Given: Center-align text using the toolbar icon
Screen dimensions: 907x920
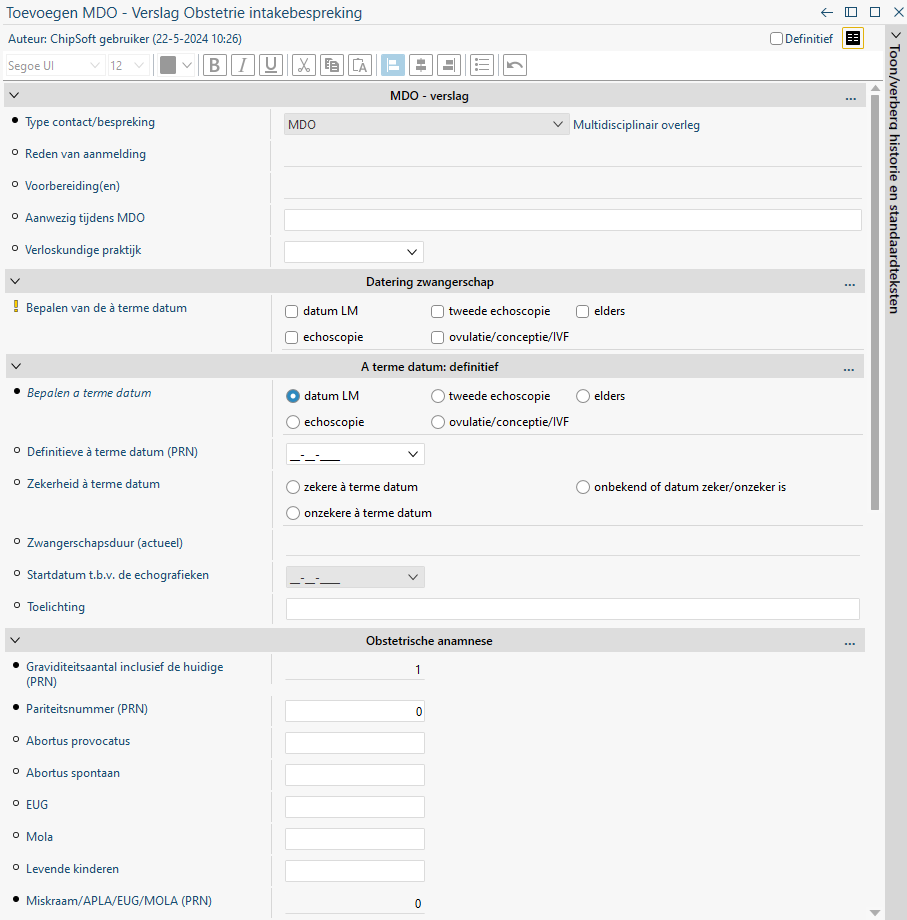Looking at the screenshot, I should 421,65.
